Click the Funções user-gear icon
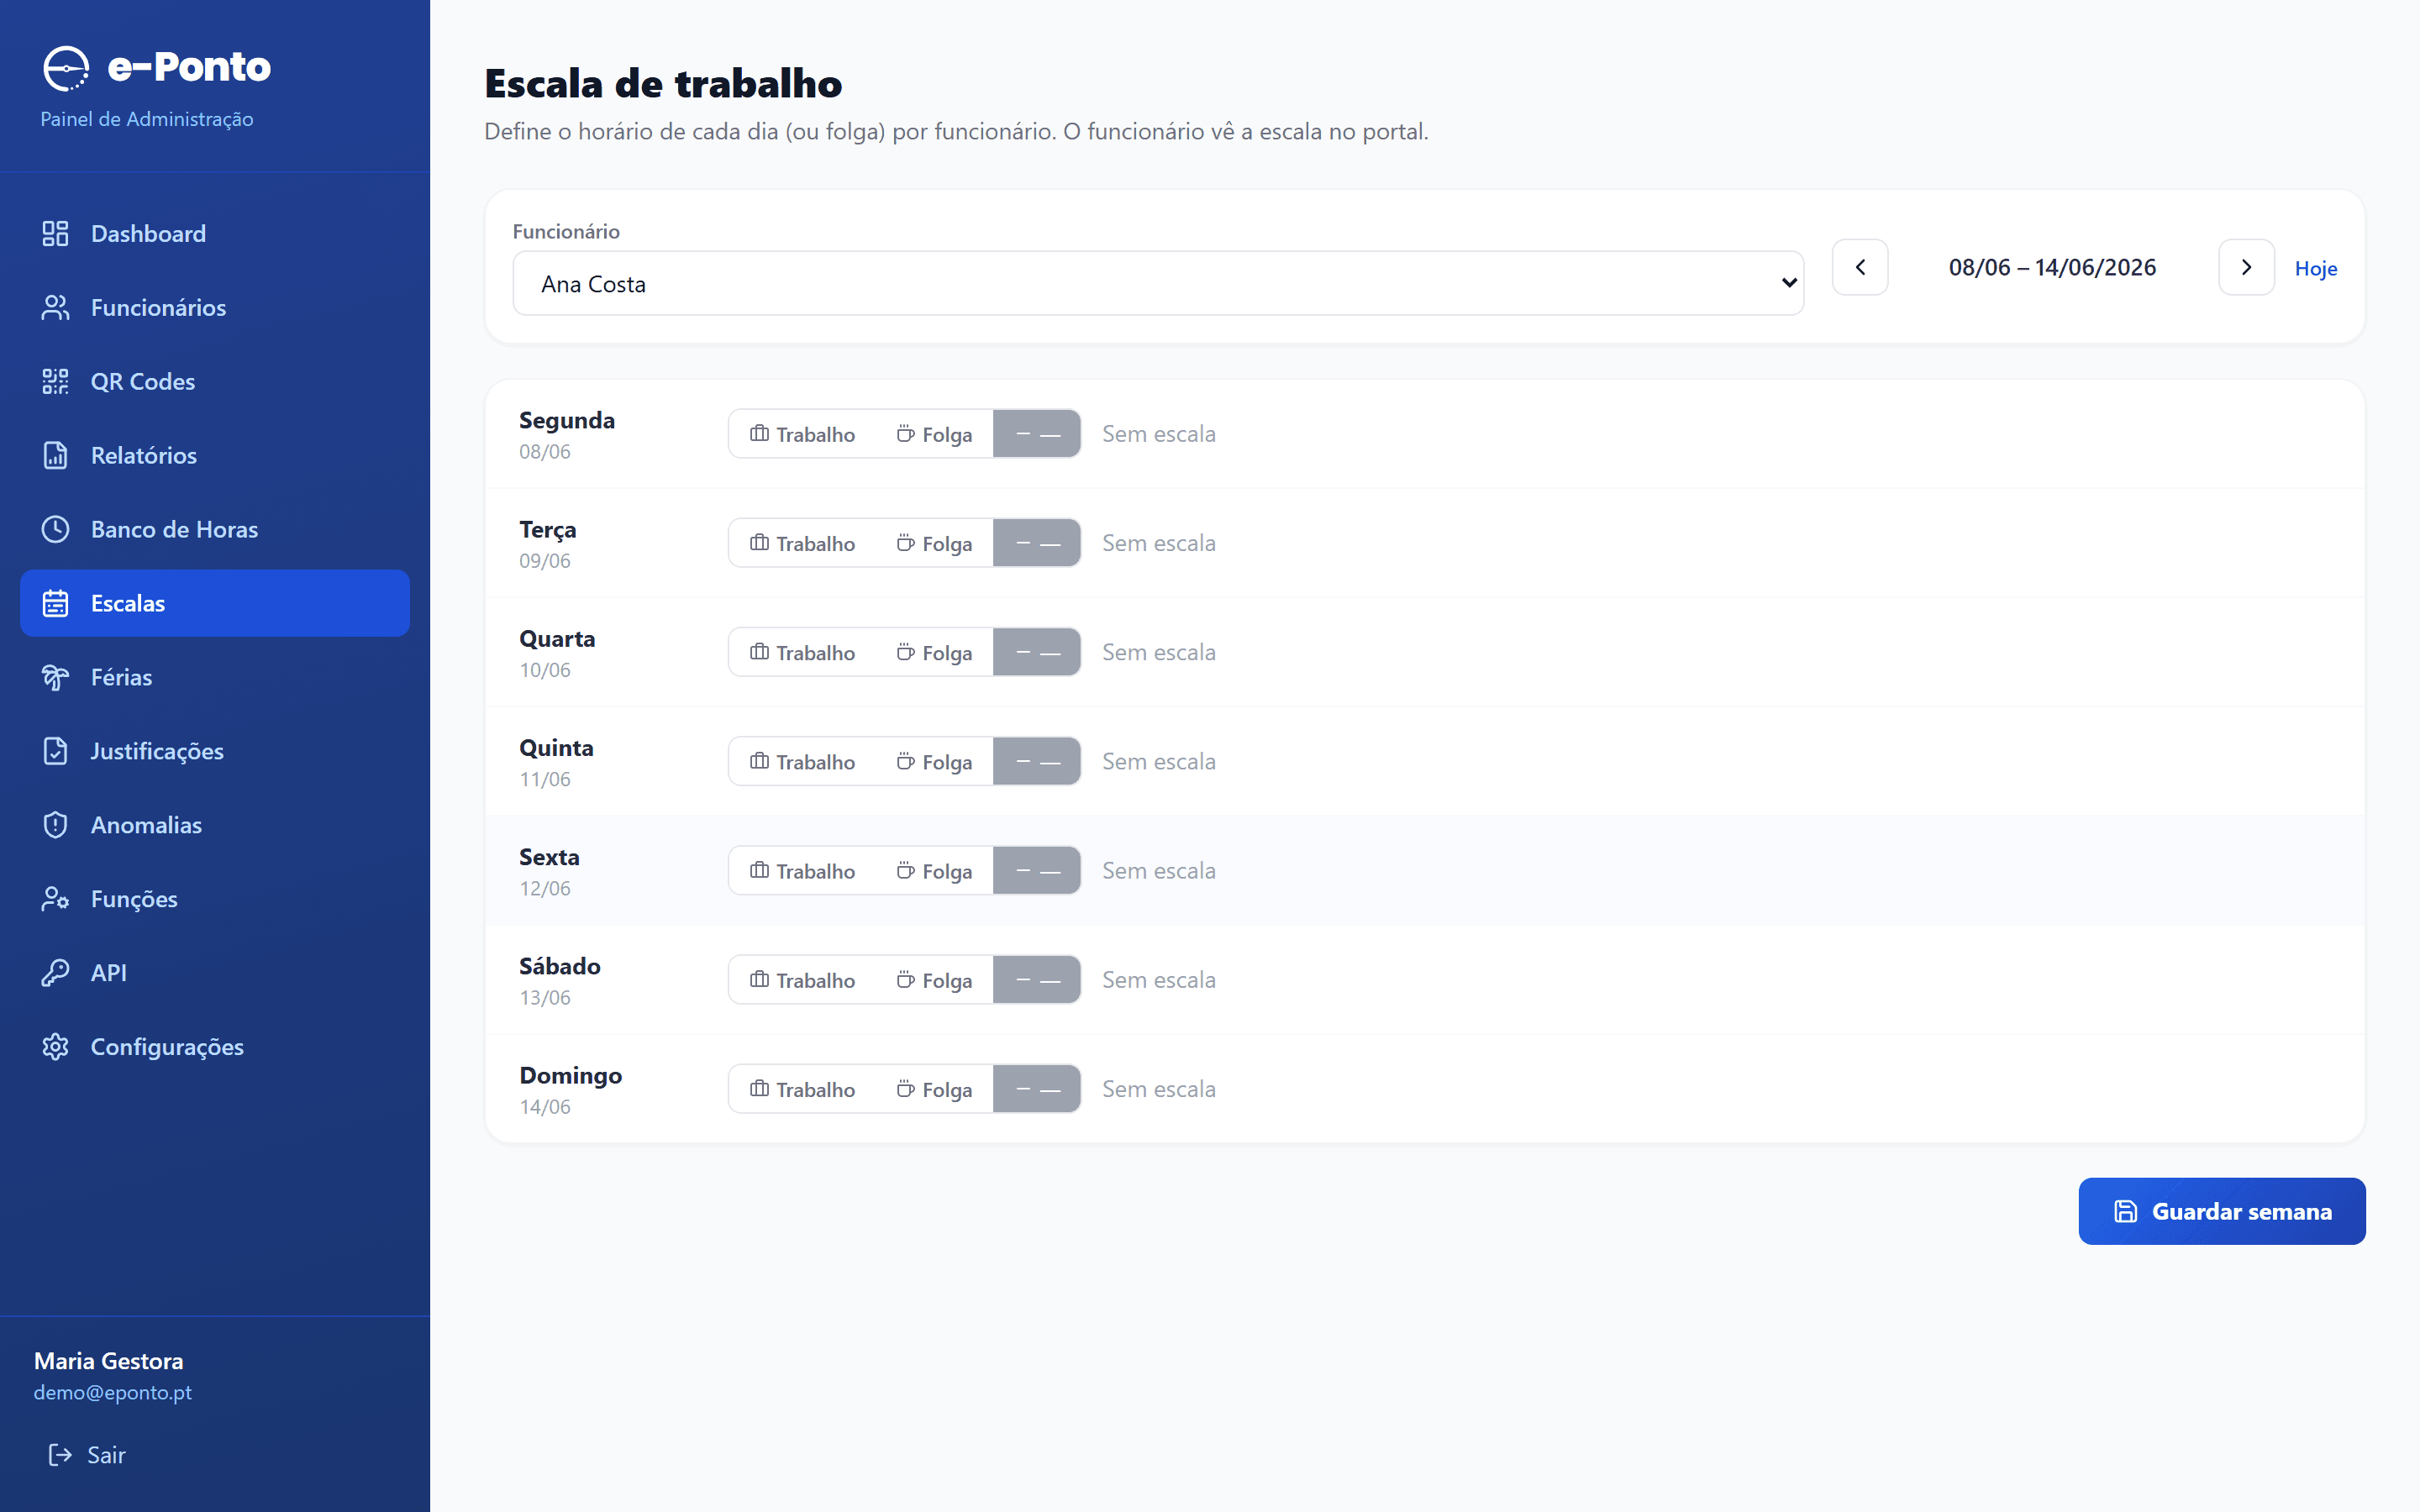Image resolution: width=2420 pixels, height=1512 pixels. click(55, 899)
